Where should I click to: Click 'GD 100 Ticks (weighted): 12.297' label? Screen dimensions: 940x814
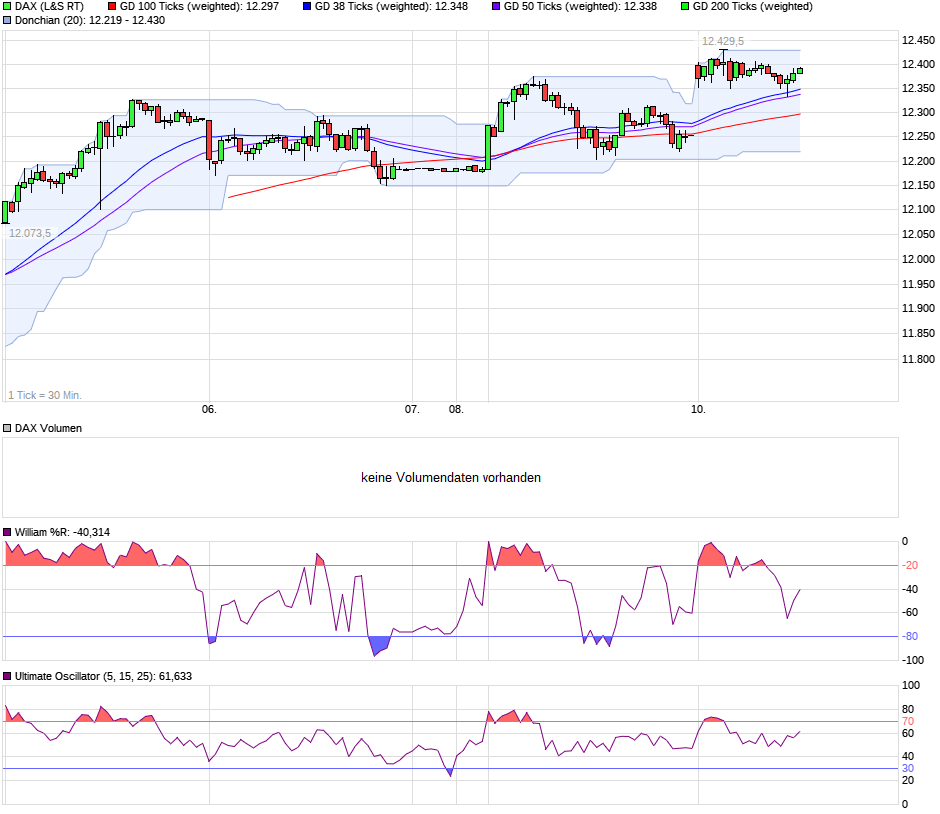pos(199,7)
